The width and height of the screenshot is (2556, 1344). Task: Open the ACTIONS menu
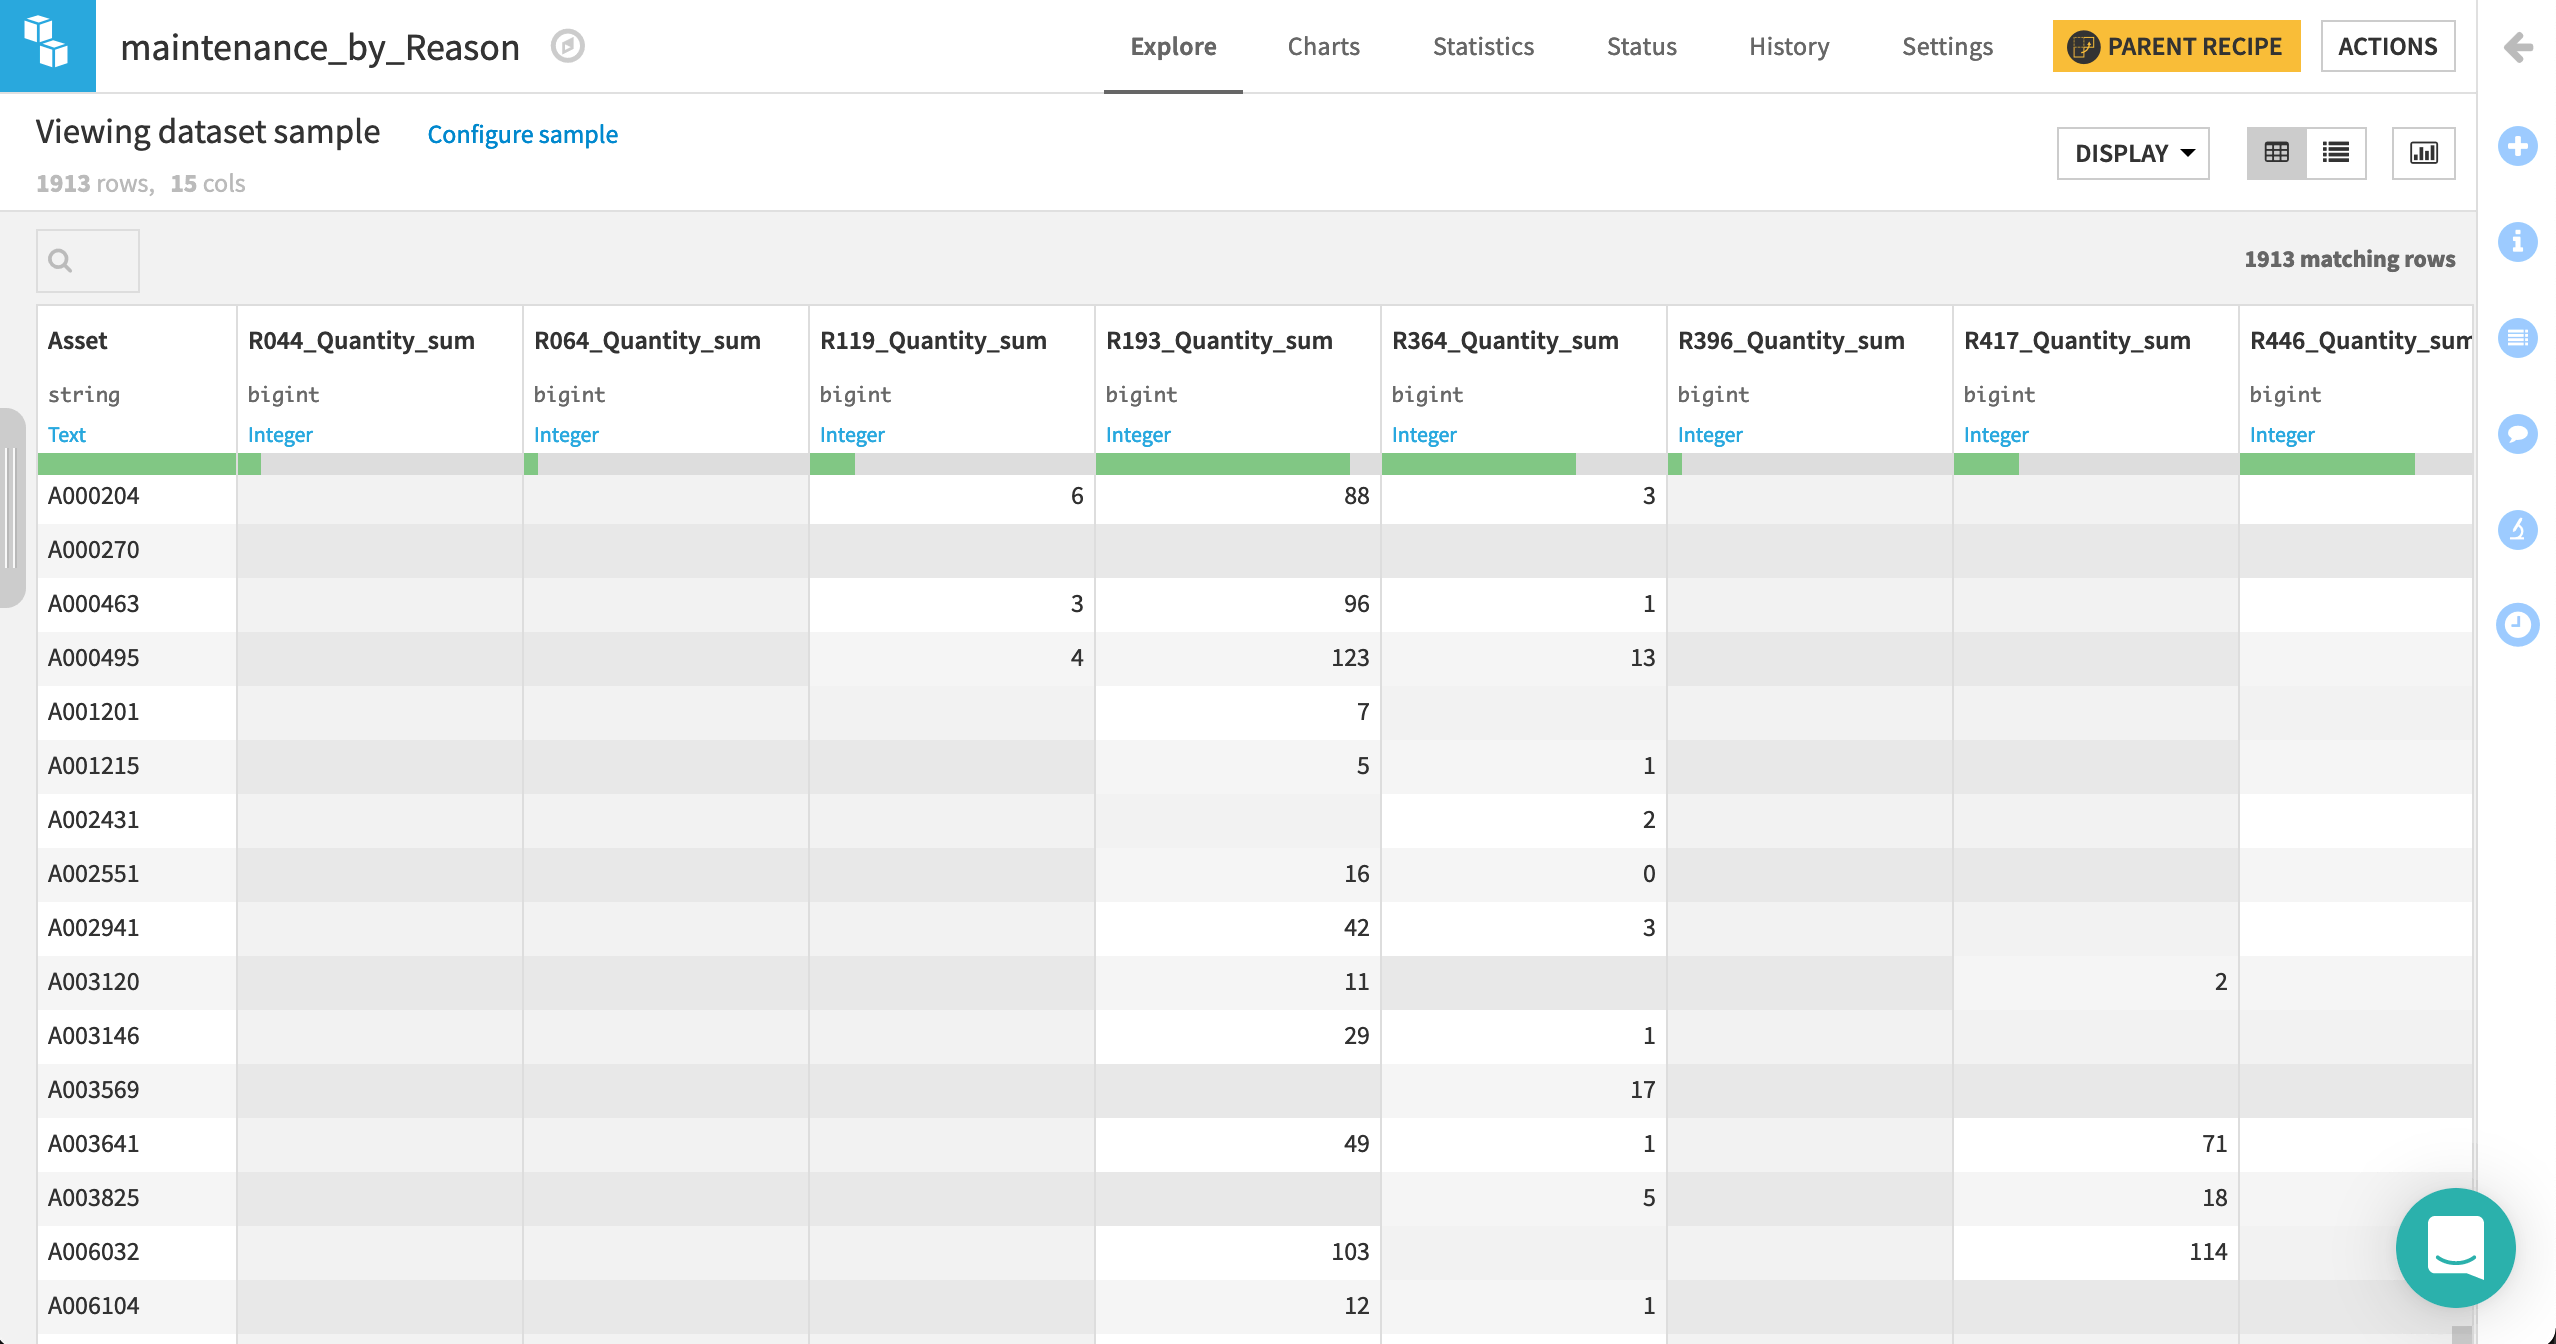click(2388, 46)
